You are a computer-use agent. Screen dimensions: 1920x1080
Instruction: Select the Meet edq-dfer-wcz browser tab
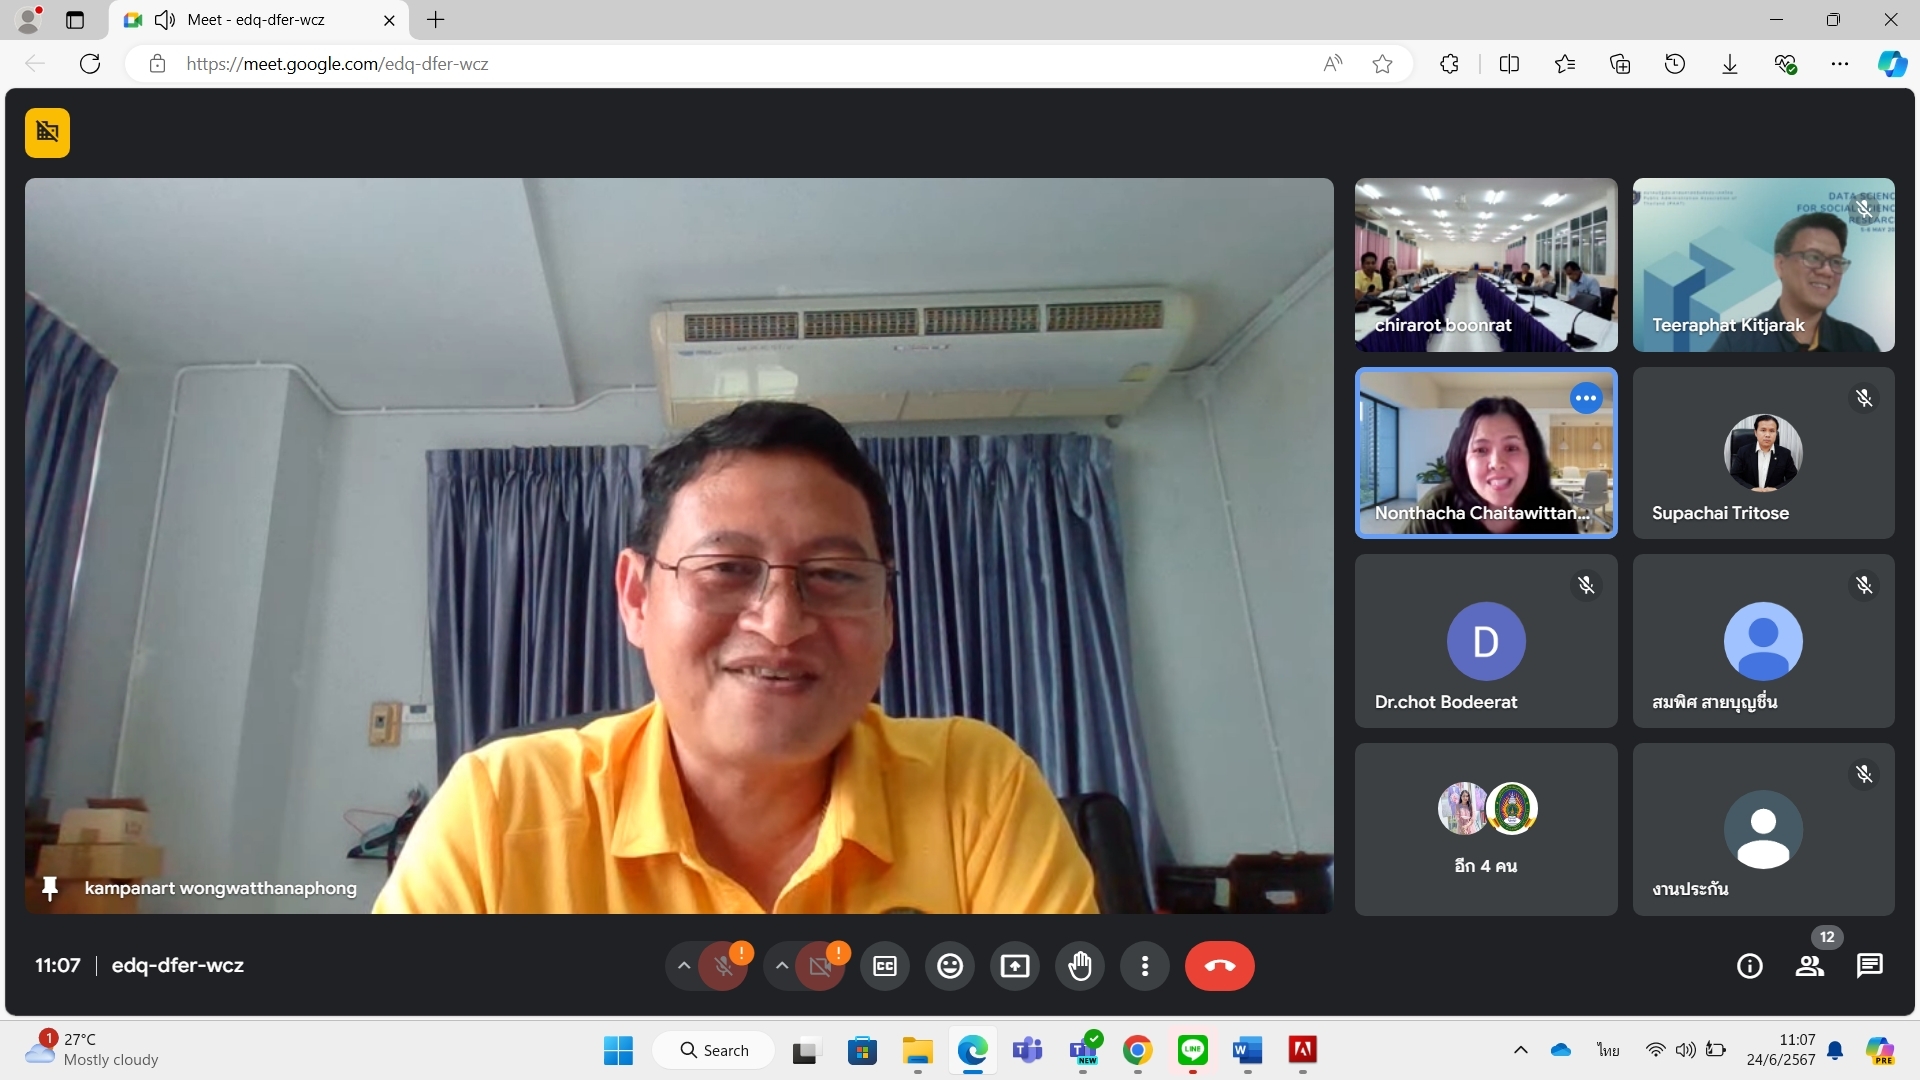click(x=255, y=20)
